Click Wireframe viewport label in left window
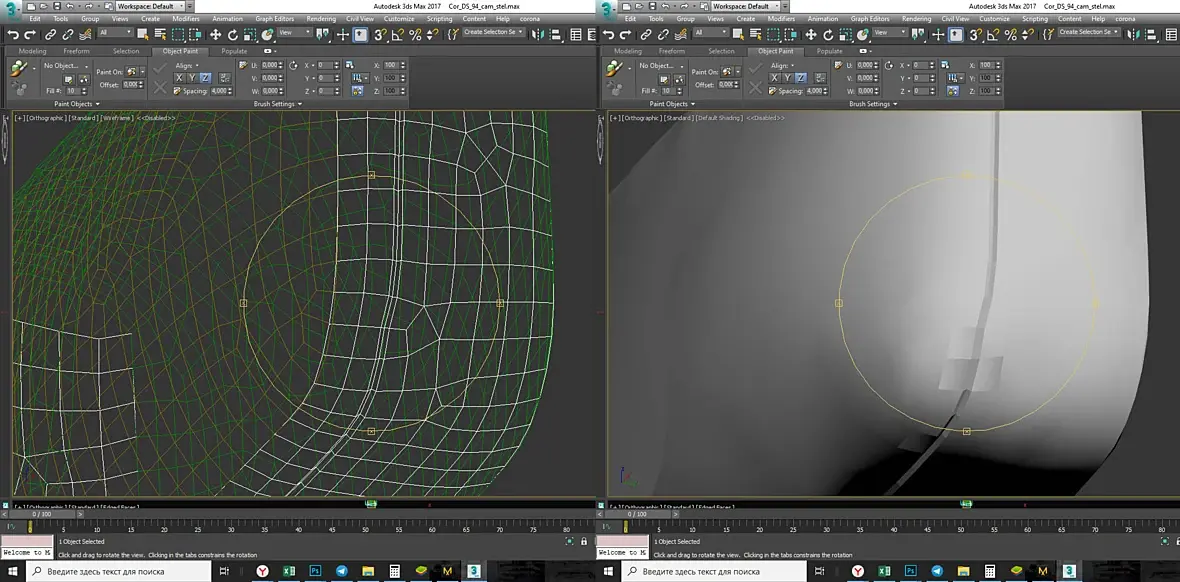This screenshot has height=582, width=1180. 118,118
